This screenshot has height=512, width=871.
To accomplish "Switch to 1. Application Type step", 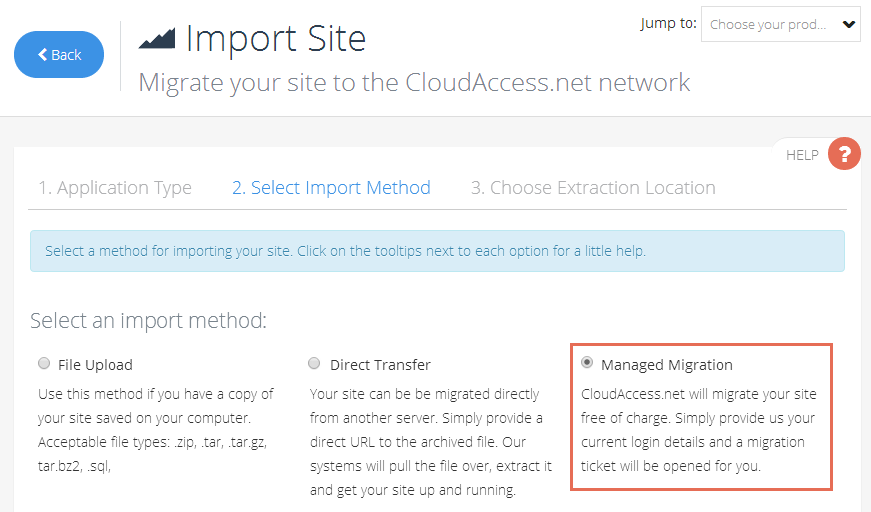I will click(x=115, y=188).
